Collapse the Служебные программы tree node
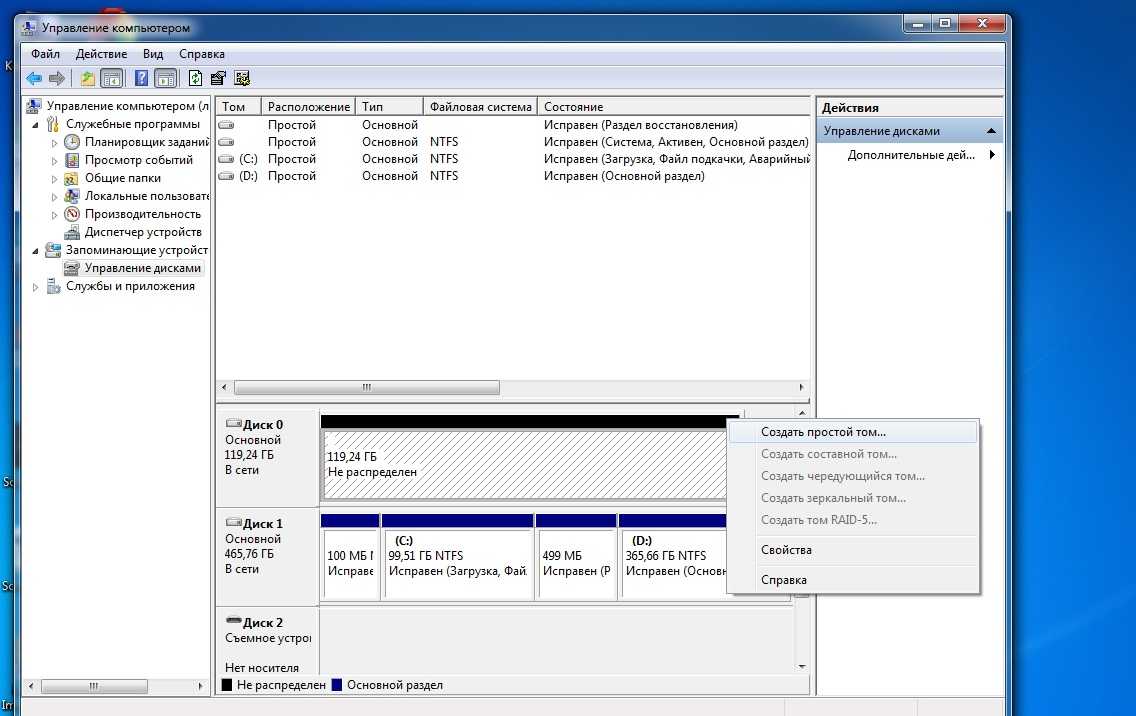Screen dimensions: 1136x716 [37, 125]
